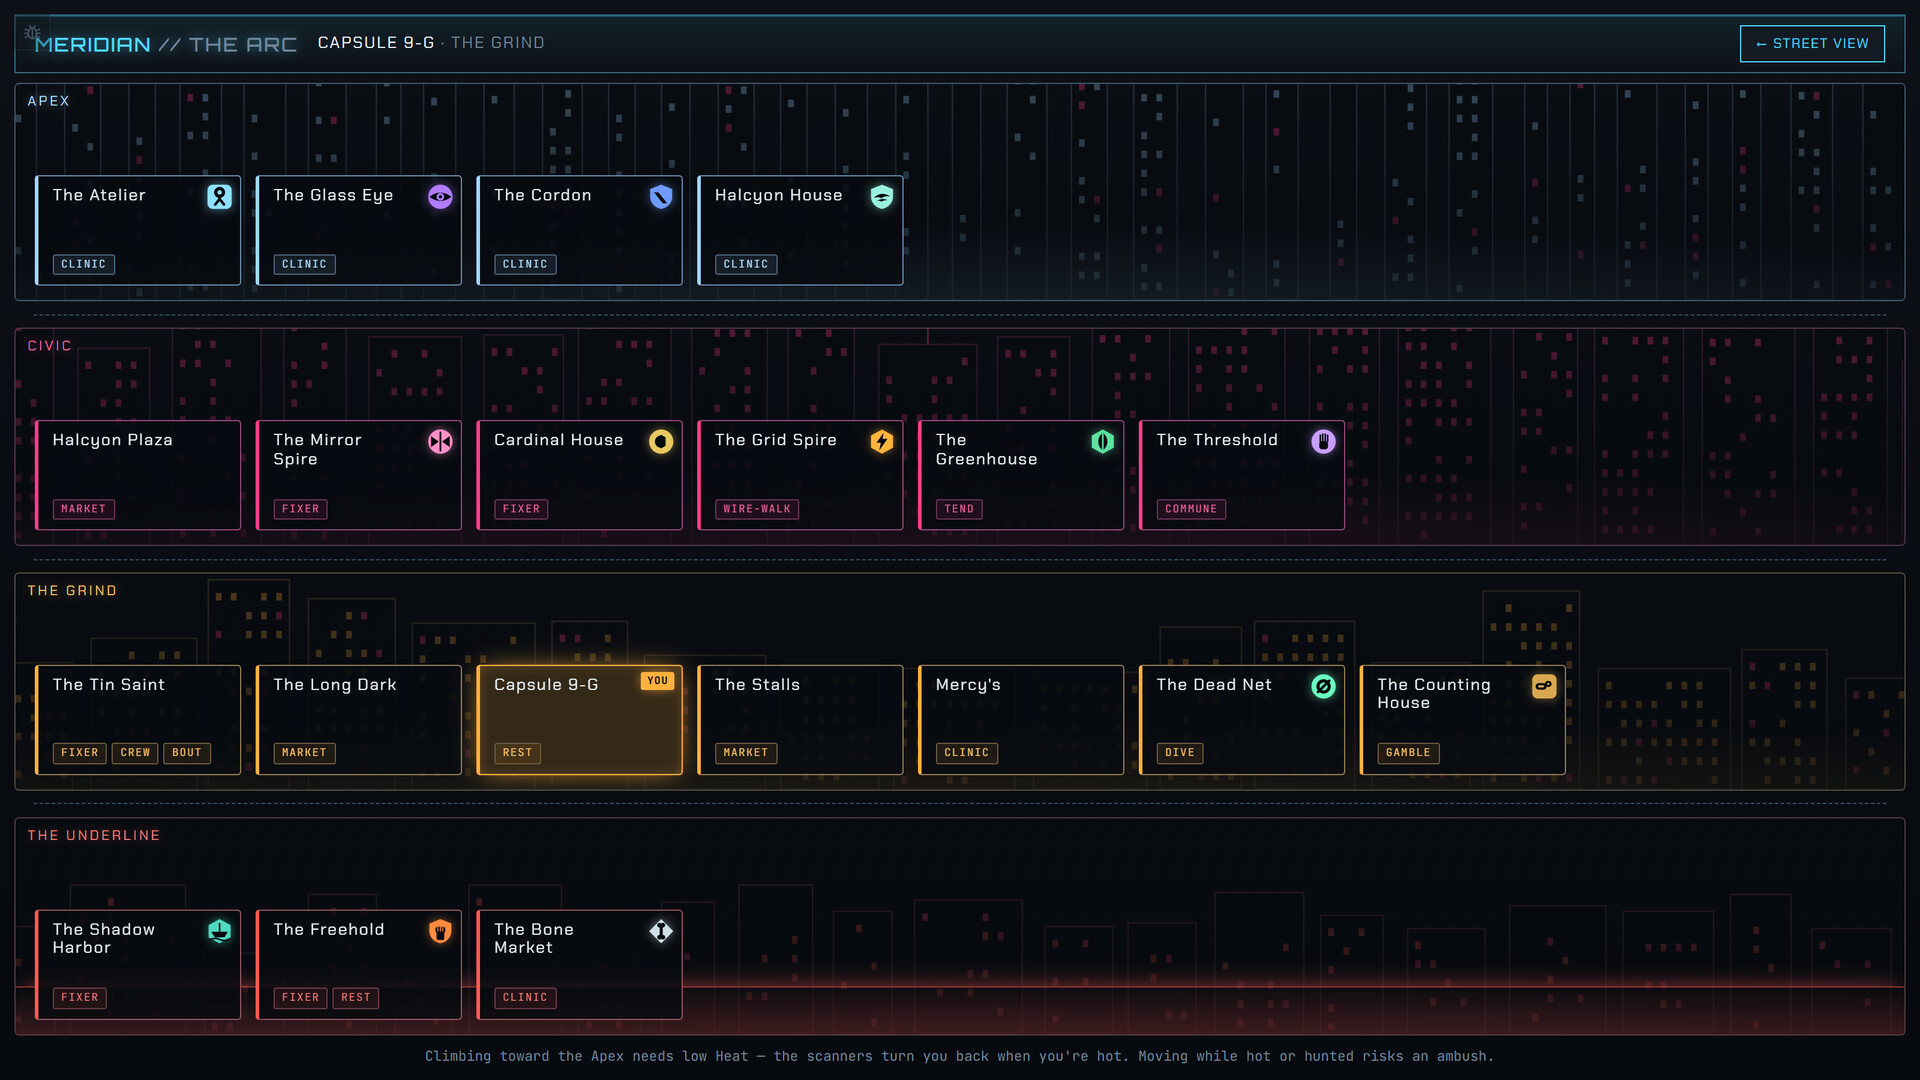Click the WIRE-WALK tag on The Grid Spire
The height and width of the screenshot is (1080, 1920).
pos(757,510)
